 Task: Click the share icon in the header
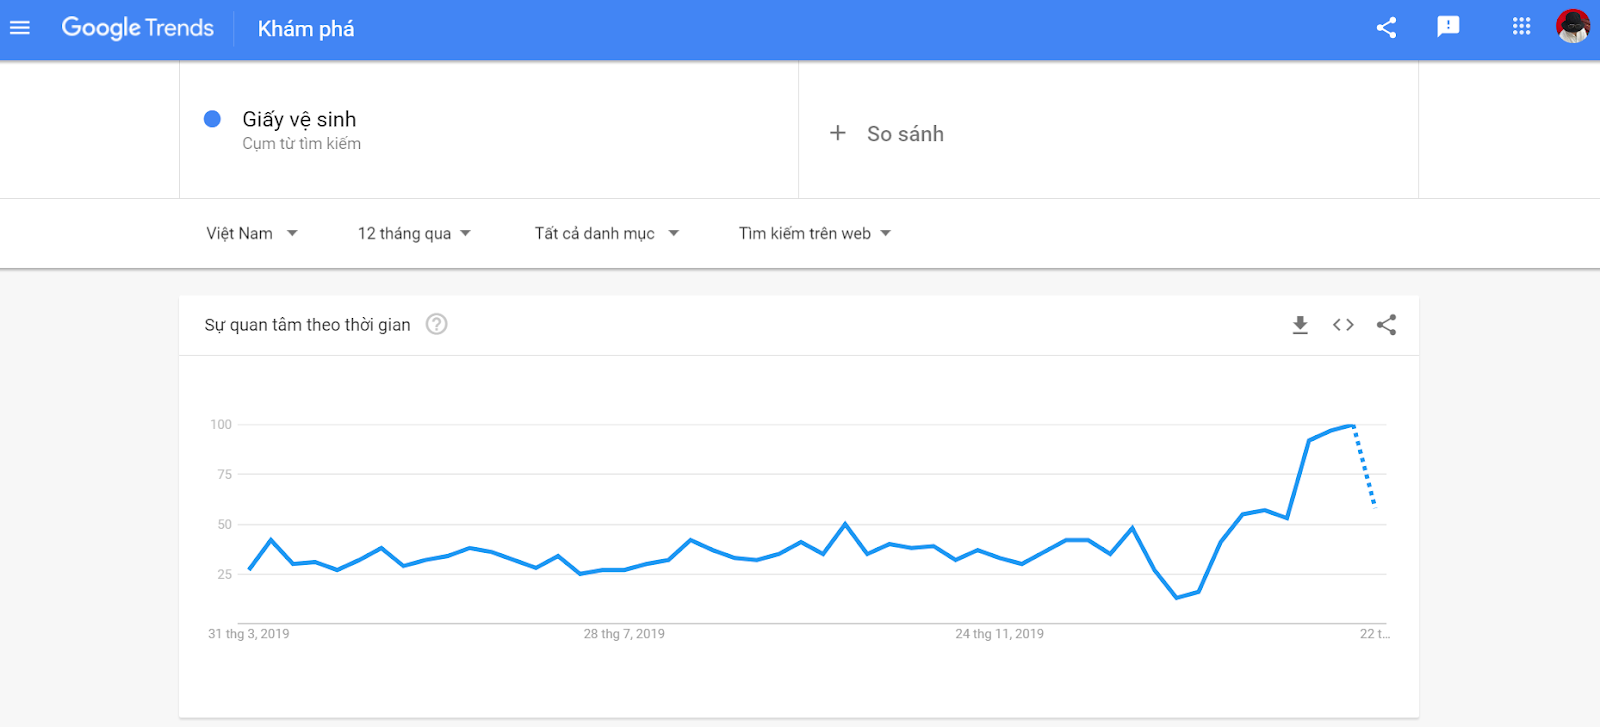(1386, 28)
